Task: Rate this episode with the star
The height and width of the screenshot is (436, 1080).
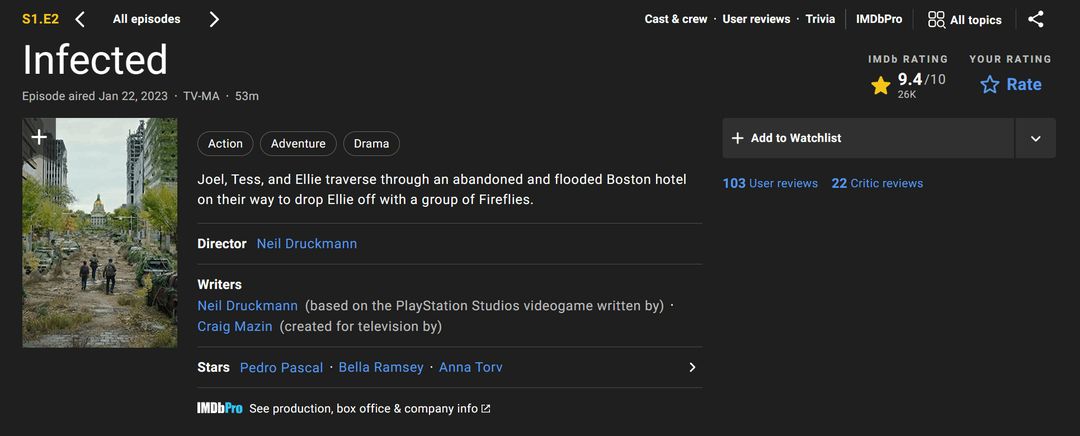Action: (x=1010, y=85)
